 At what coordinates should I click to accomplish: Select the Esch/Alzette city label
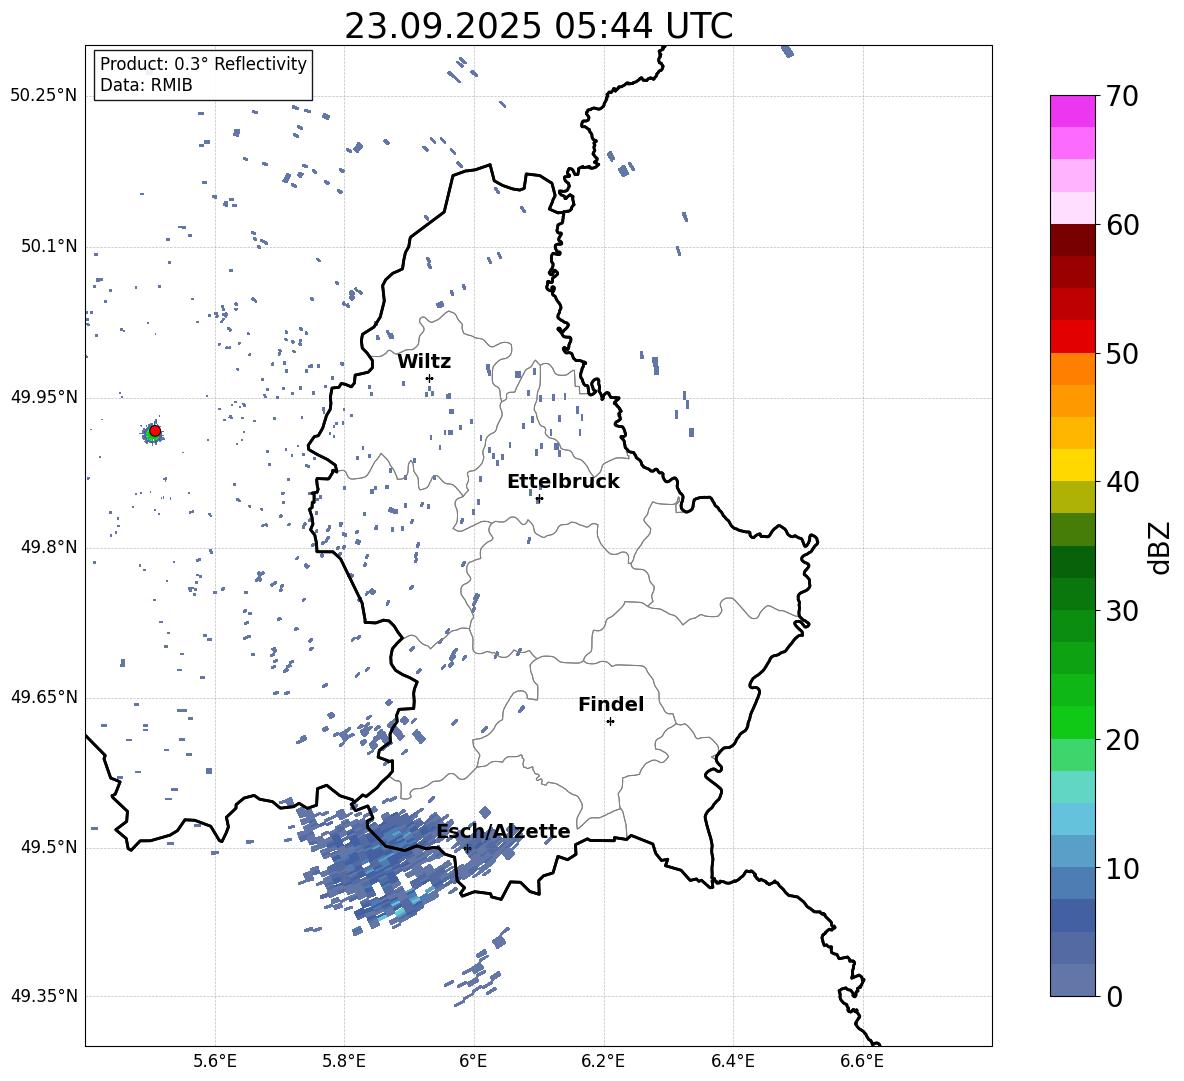pyautogui.click(x=504, y=832)
